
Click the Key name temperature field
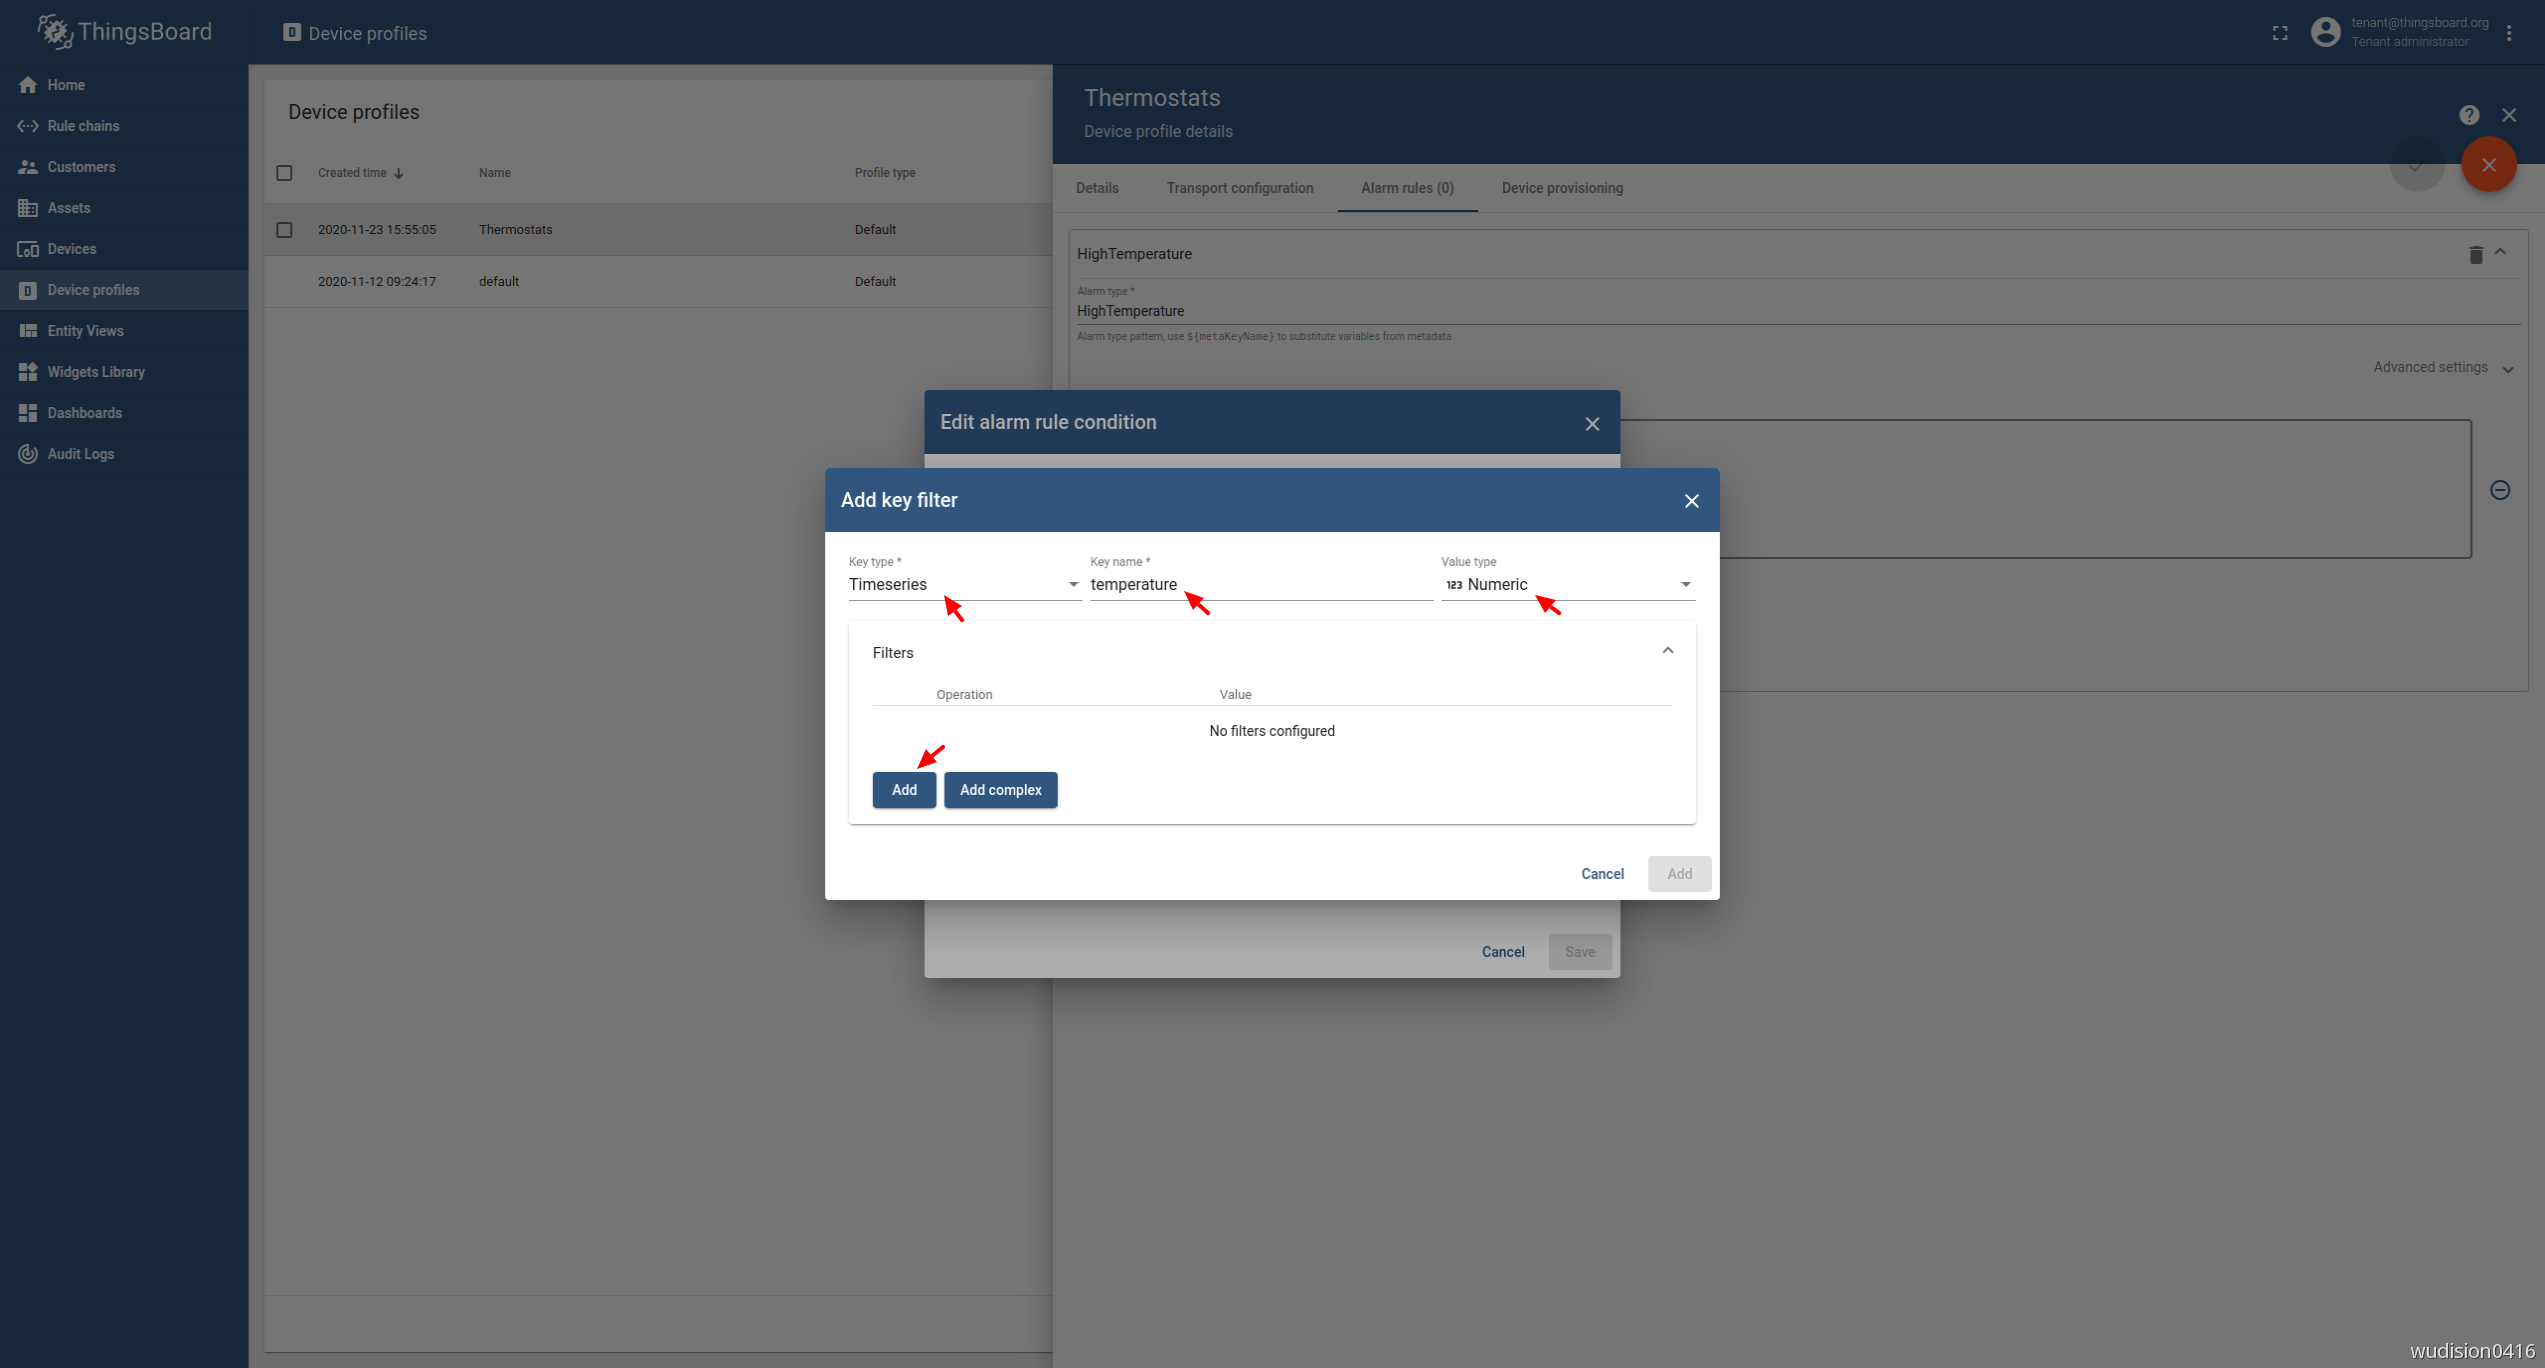(1260, 584)
